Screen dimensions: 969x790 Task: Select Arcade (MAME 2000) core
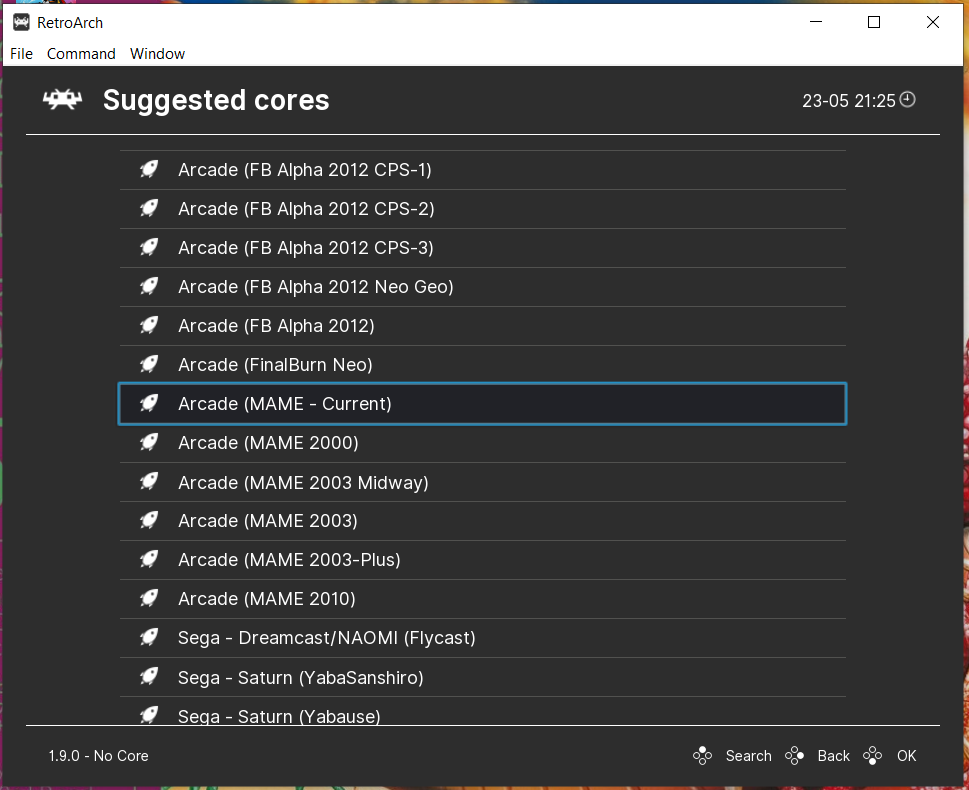[x=483, y=443]
